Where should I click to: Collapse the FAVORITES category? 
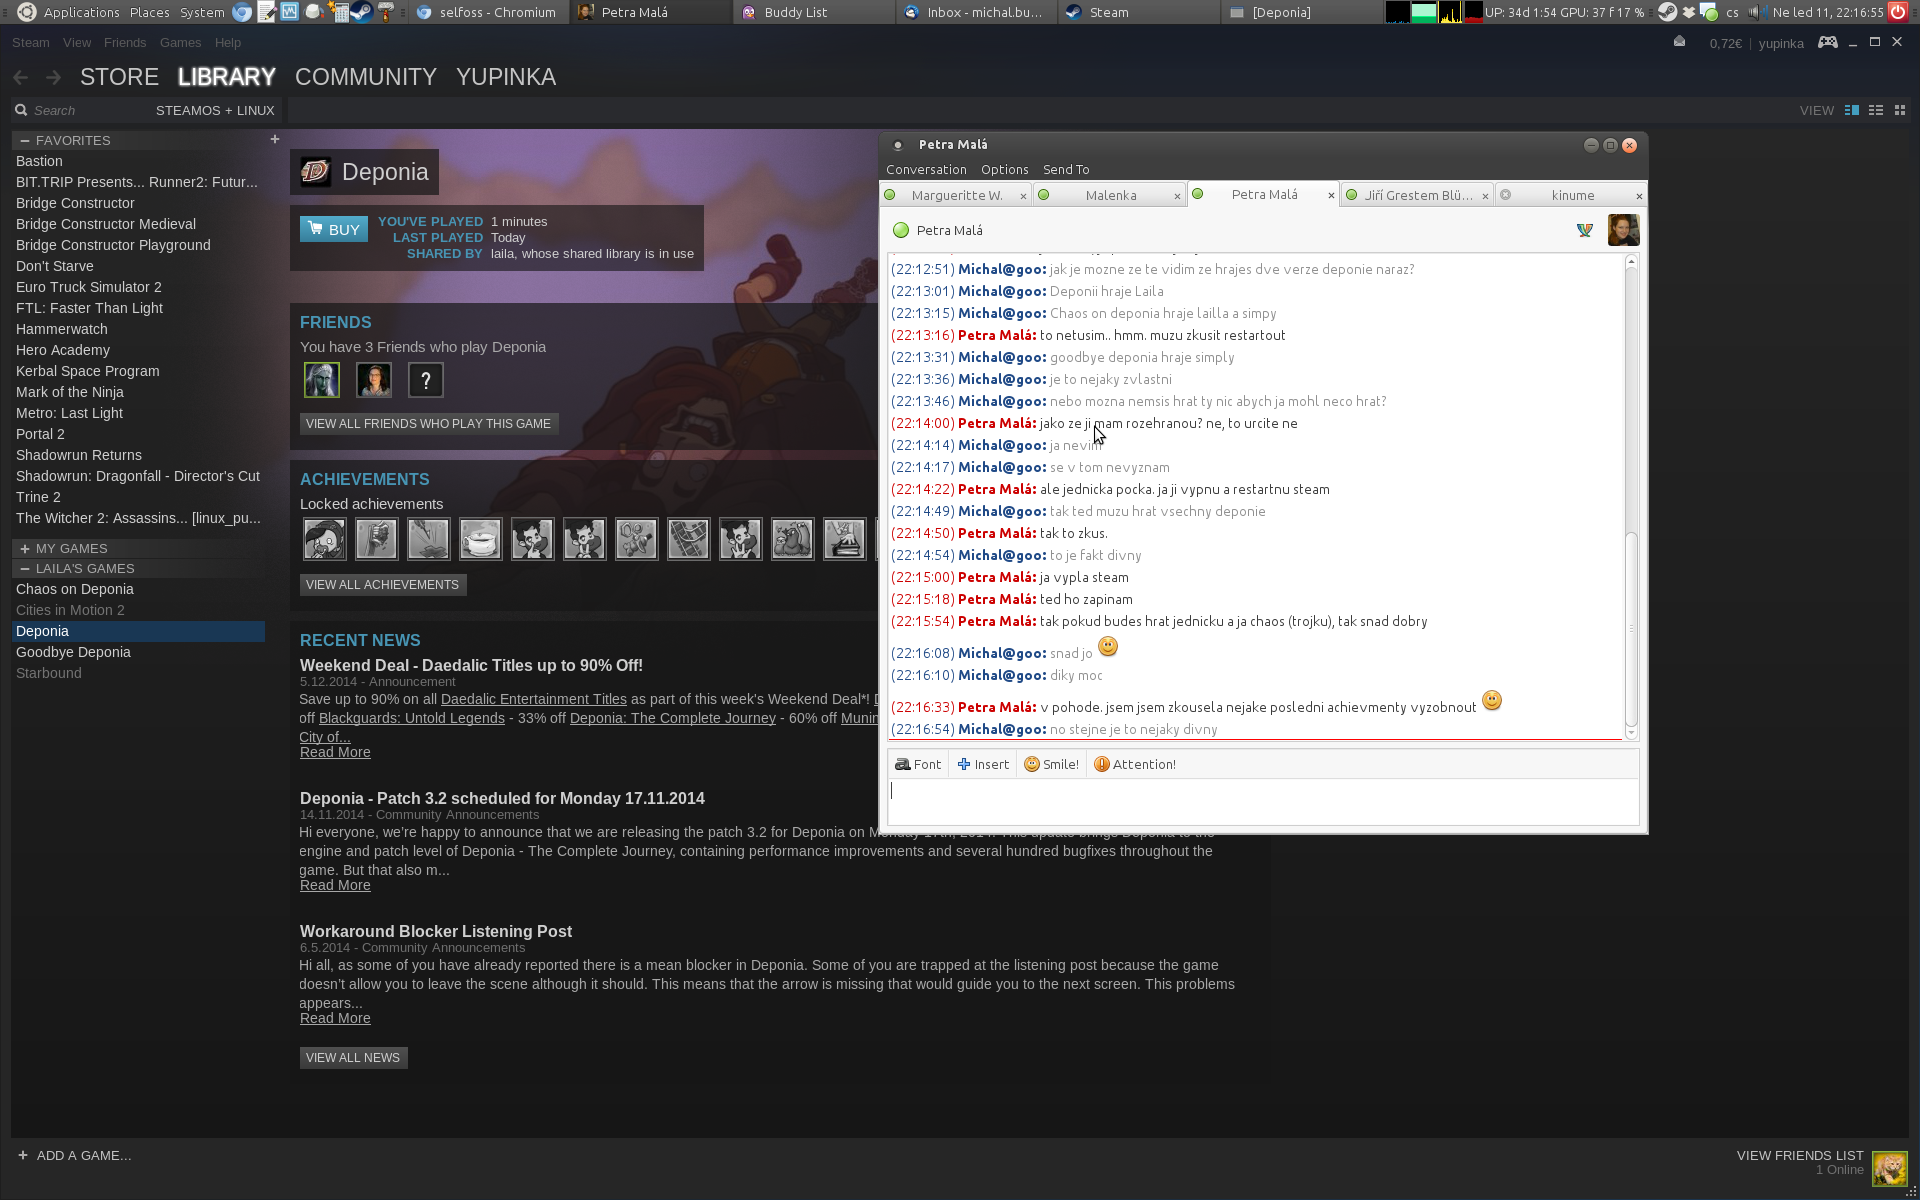[25, 141]
